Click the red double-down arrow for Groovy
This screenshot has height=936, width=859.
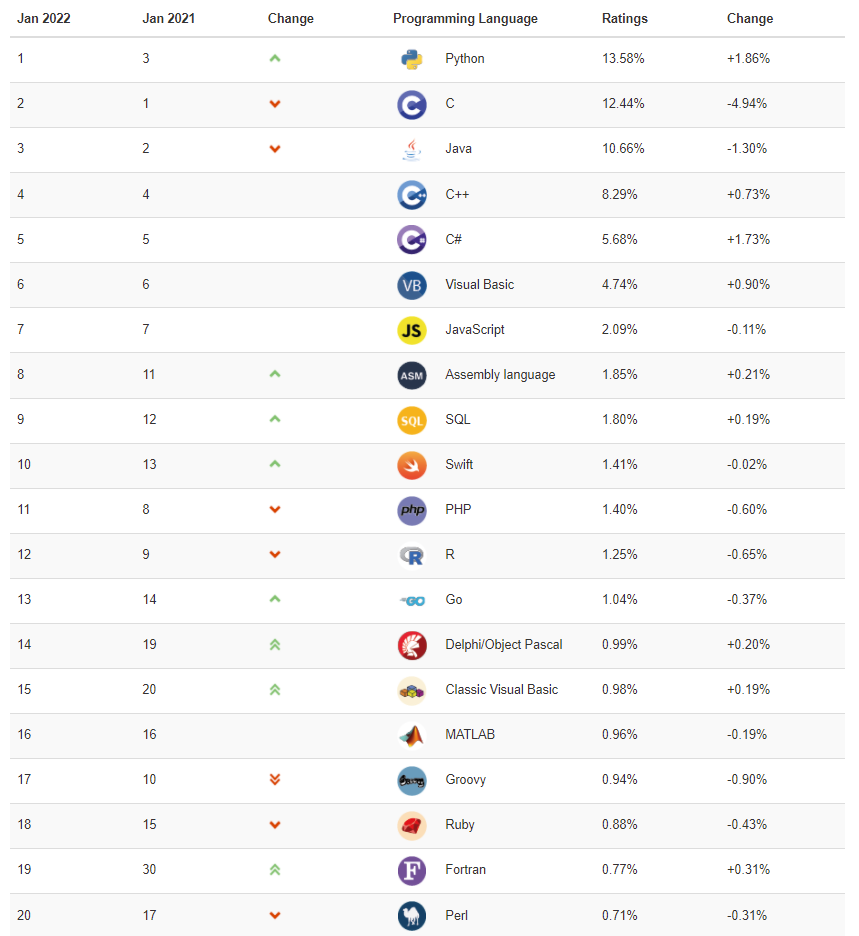pyautogui.click(x=275, y=780)
